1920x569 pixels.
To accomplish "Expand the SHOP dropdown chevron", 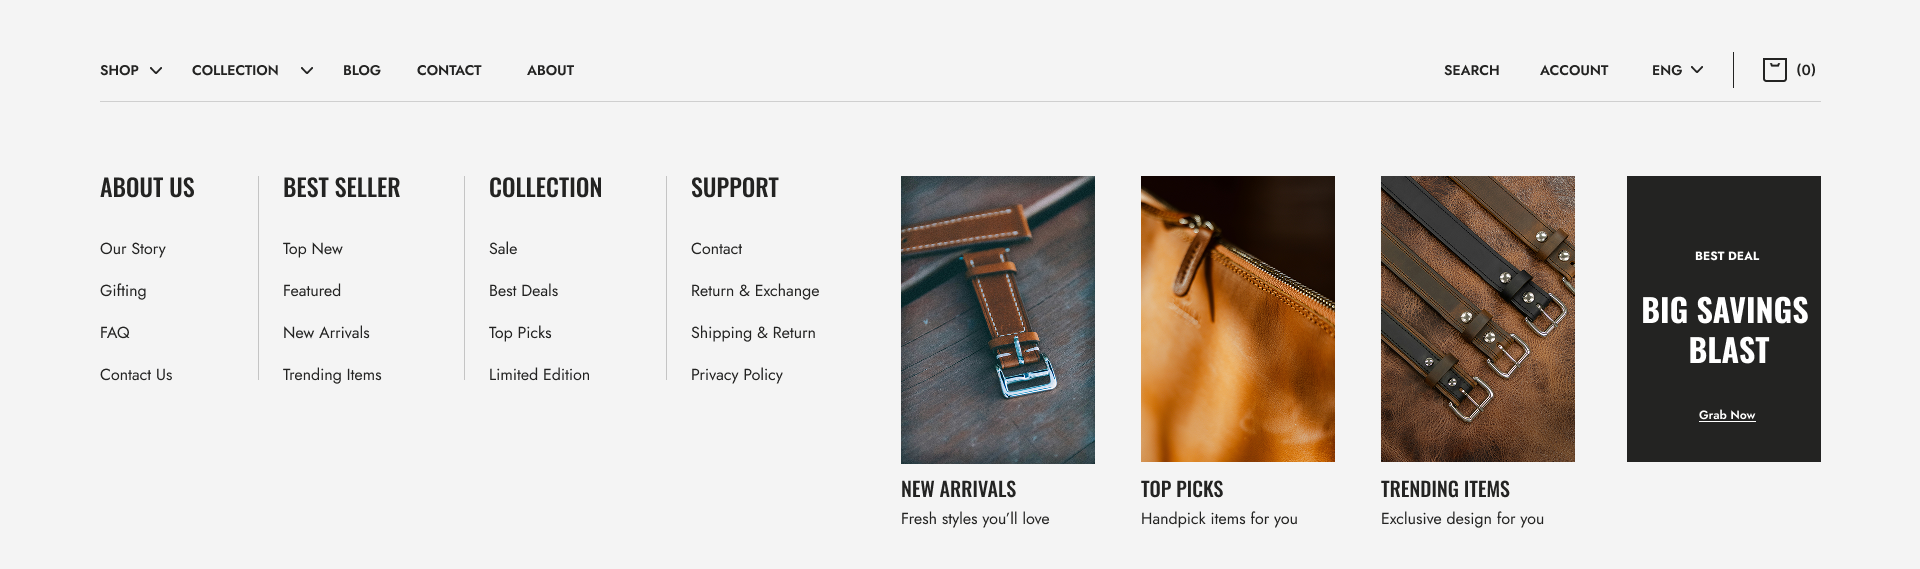I will point(156,70).
